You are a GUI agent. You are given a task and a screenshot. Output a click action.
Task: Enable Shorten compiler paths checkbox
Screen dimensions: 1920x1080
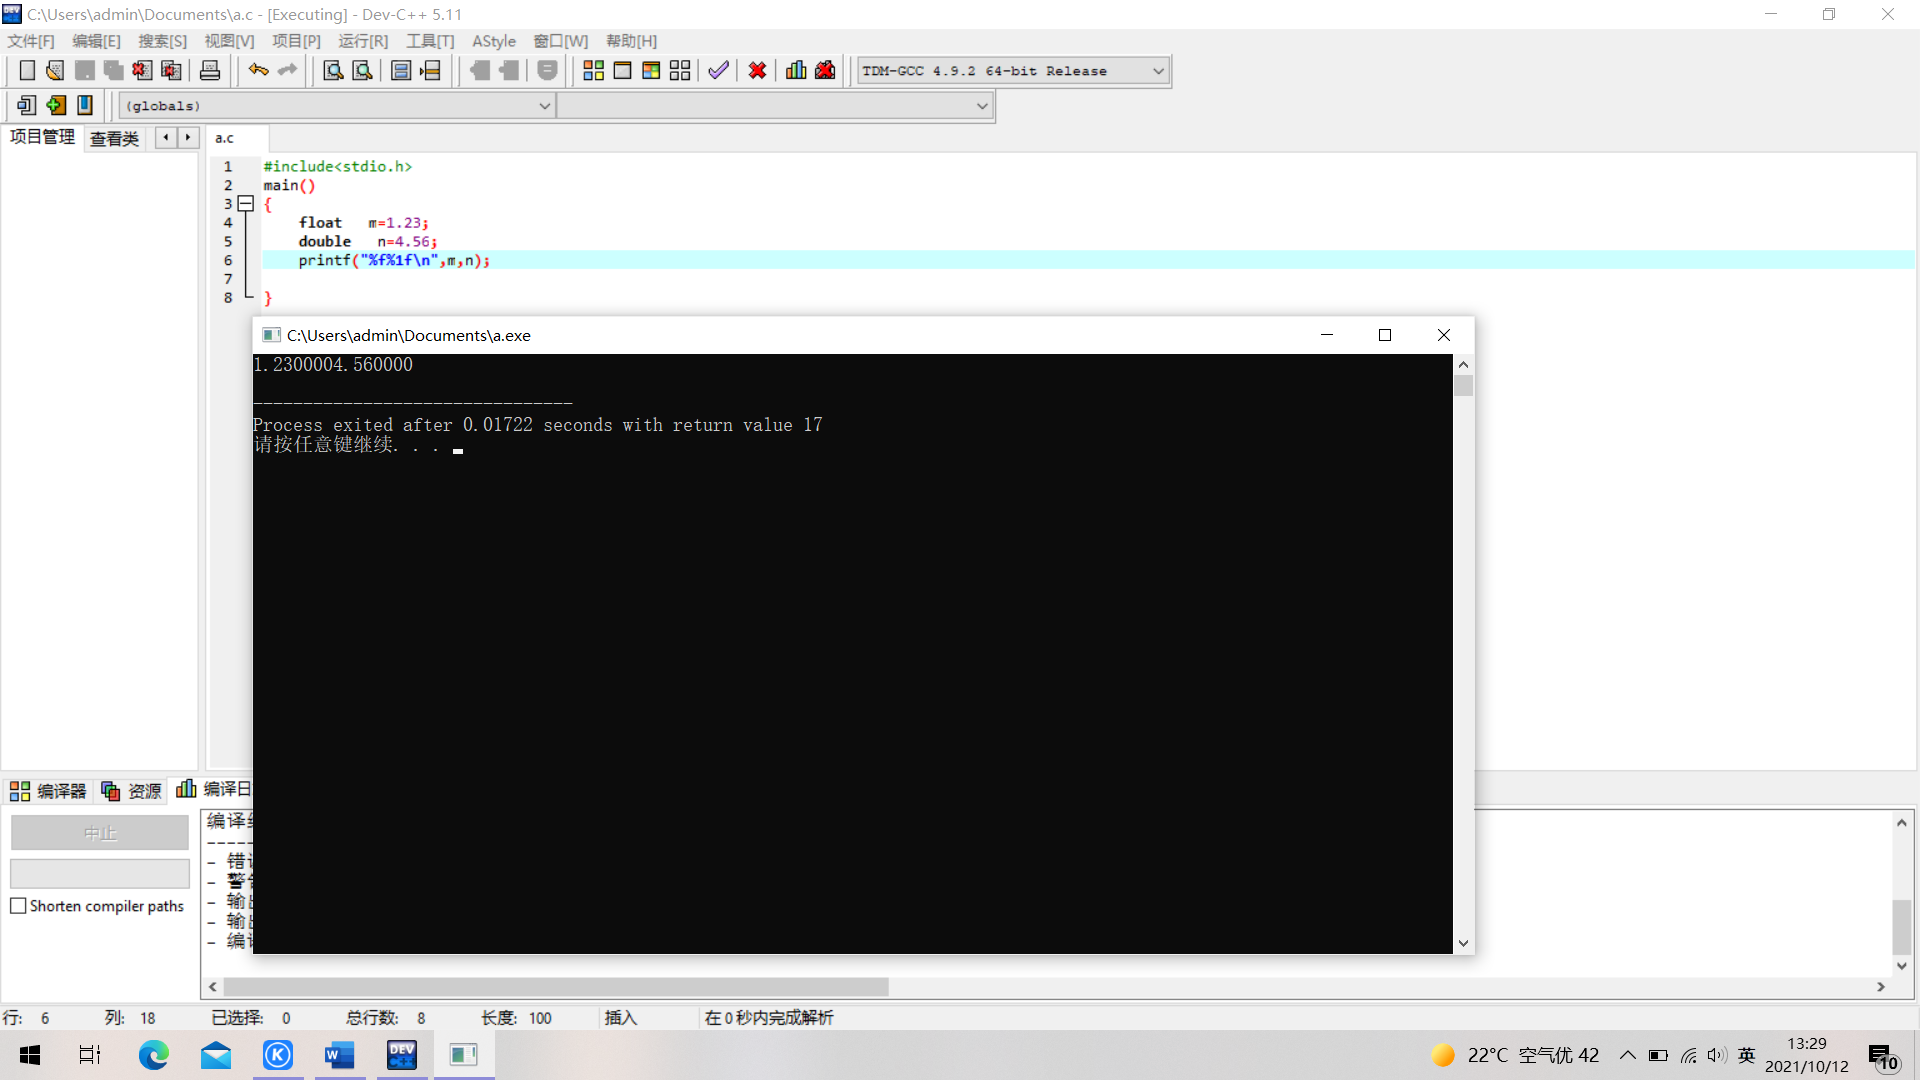18,906
